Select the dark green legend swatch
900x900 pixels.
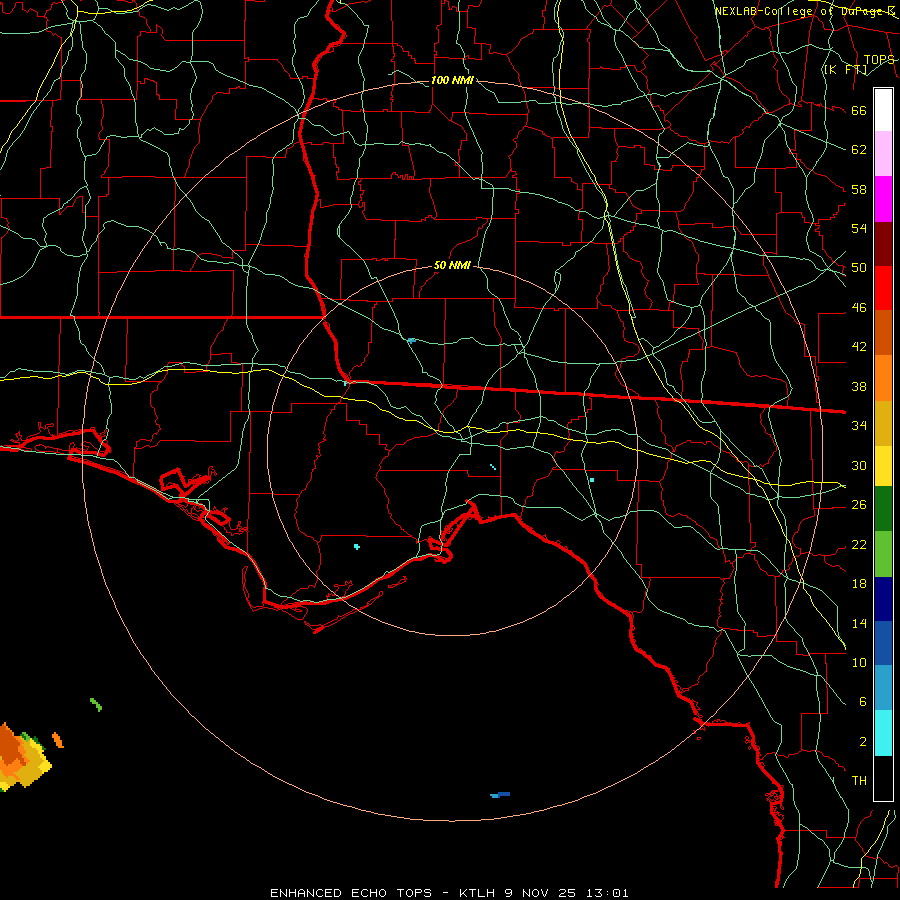pos(883,509)
